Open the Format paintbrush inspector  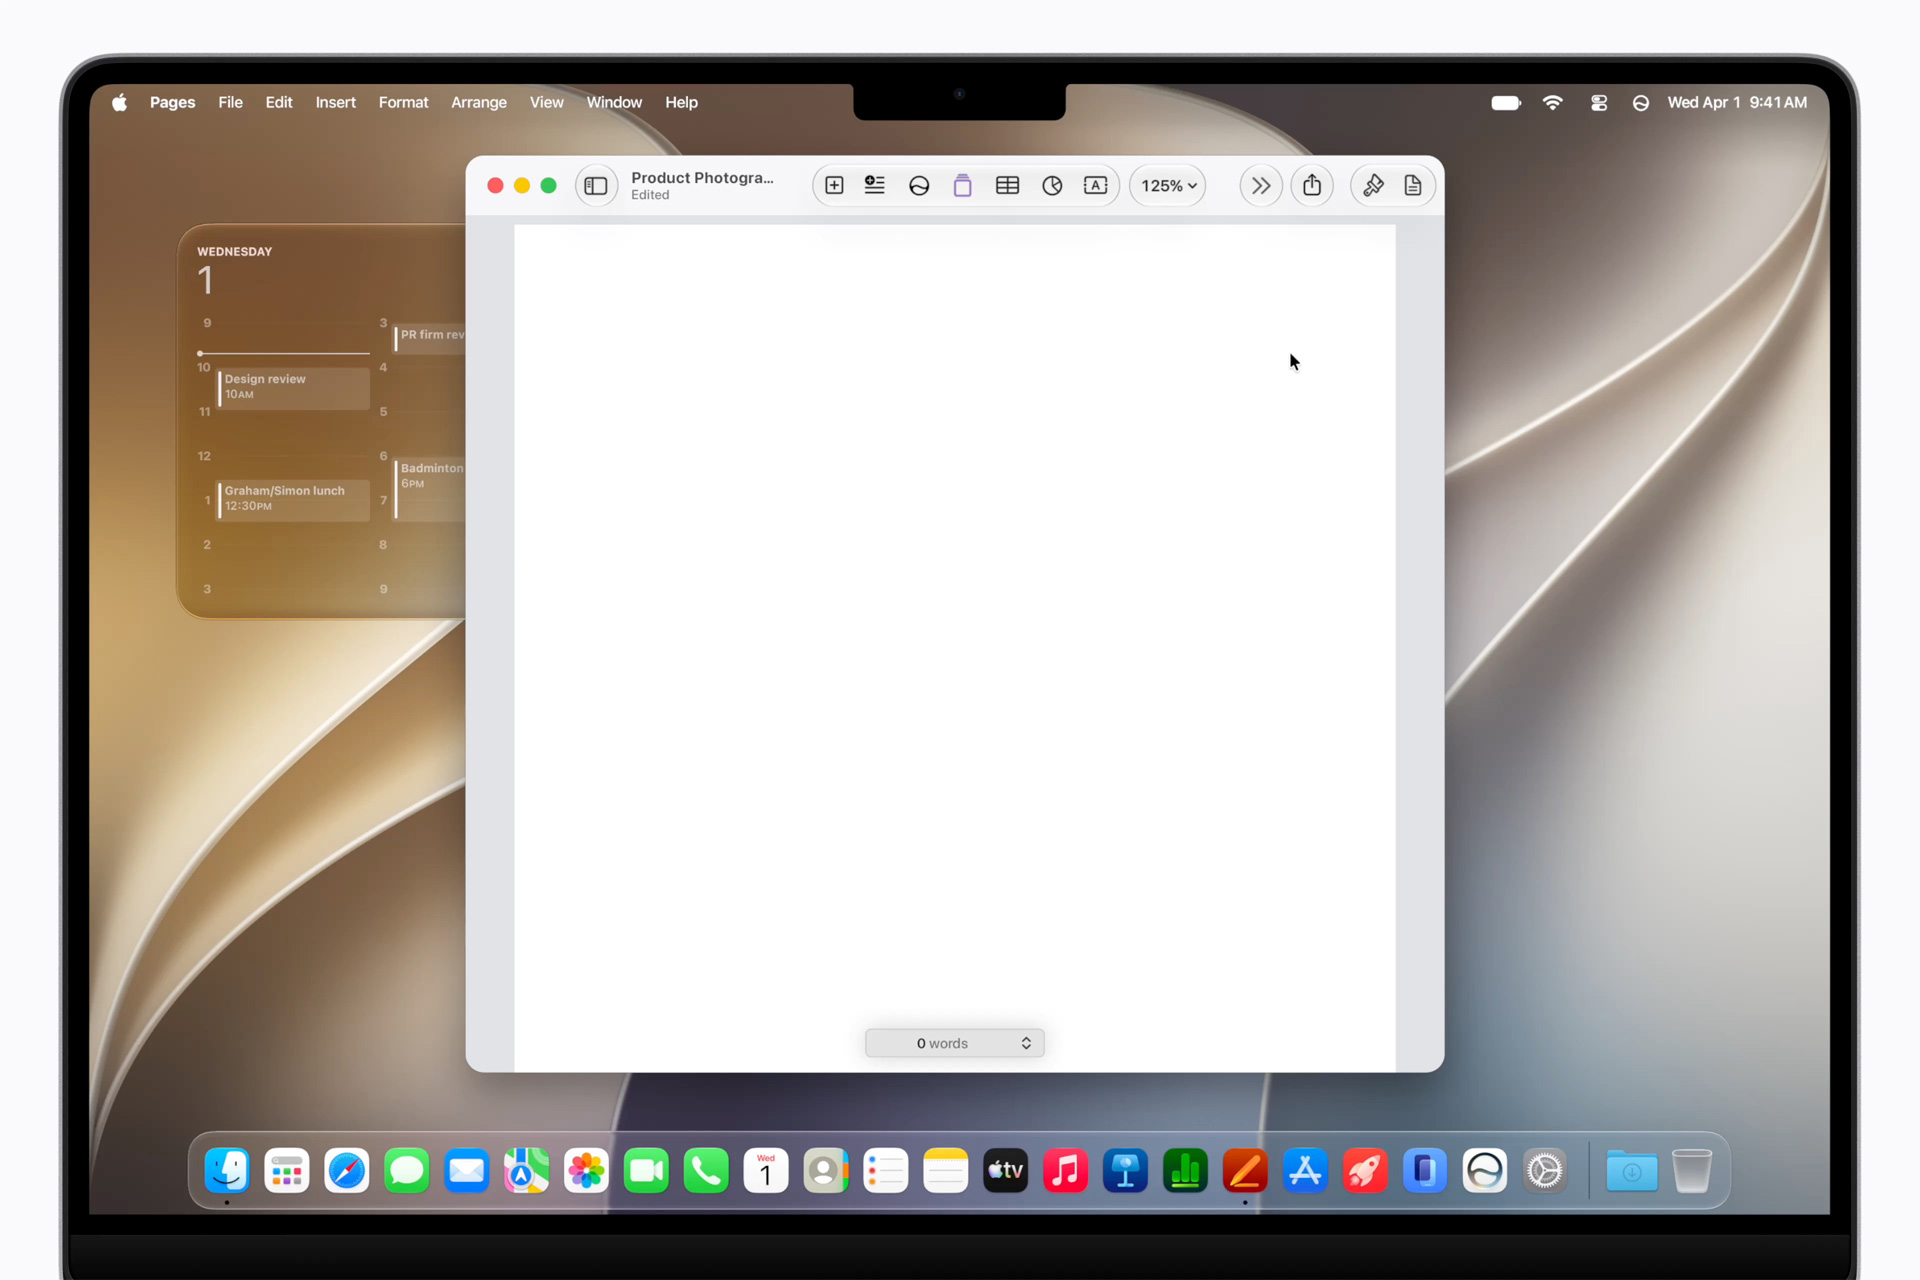[1373, 186]
